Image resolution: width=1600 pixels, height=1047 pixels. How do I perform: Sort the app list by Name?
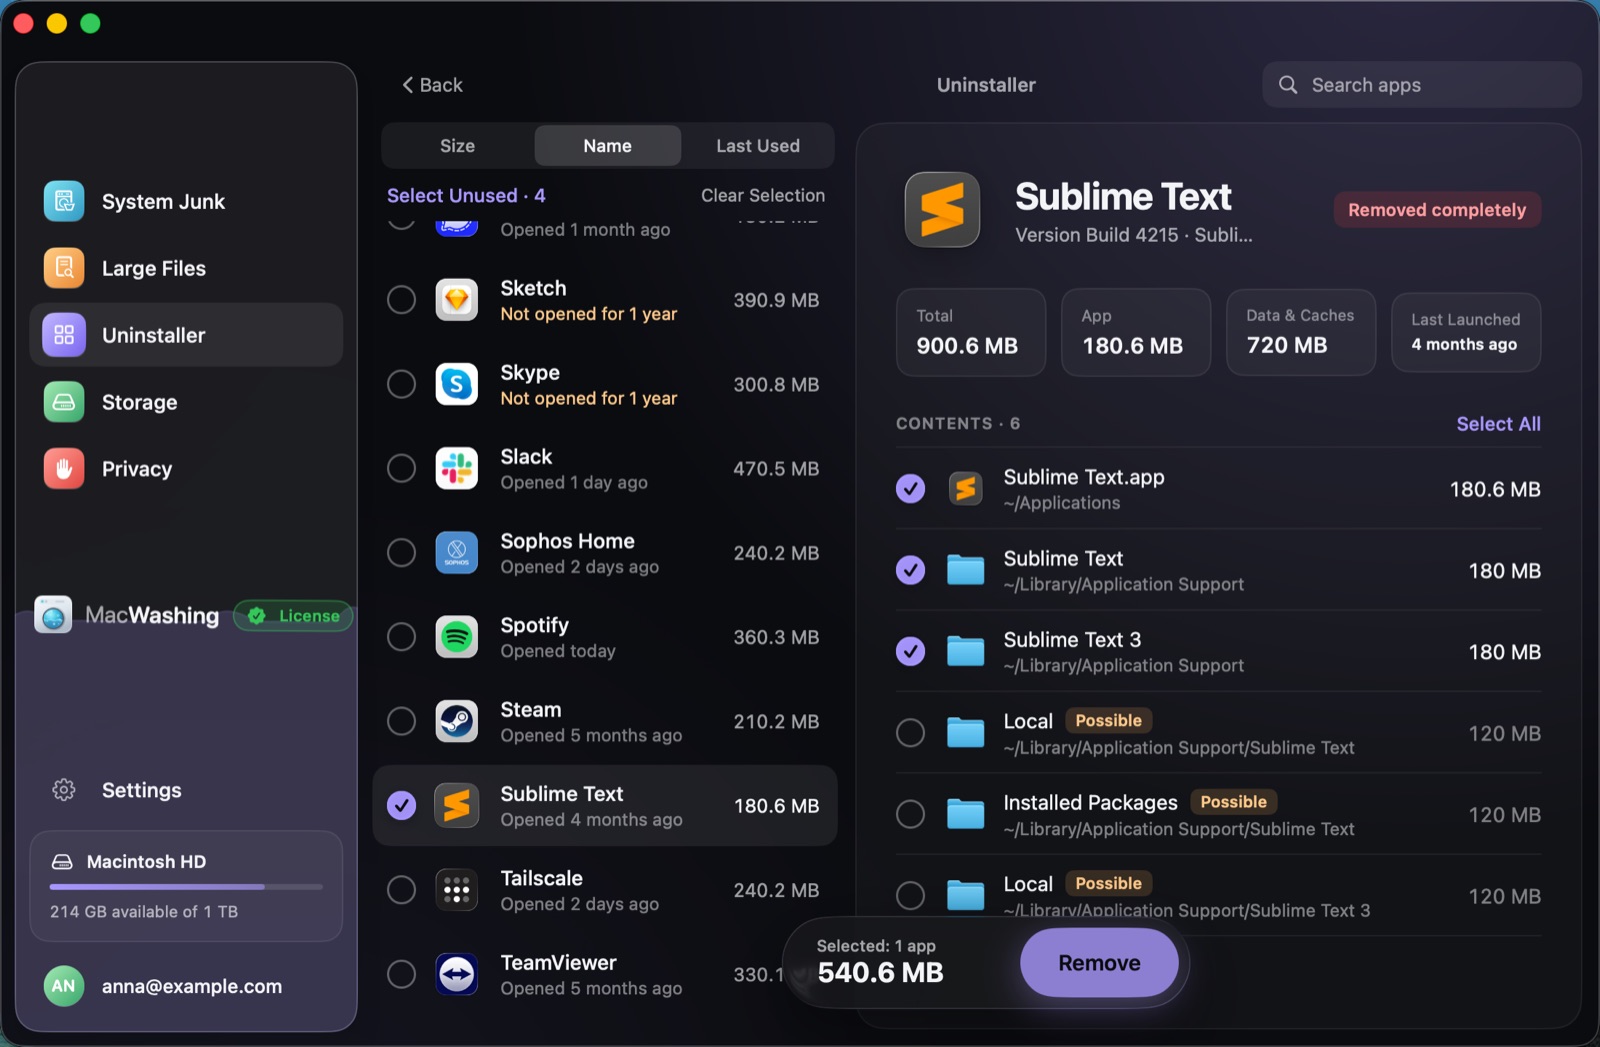point(608,146)
